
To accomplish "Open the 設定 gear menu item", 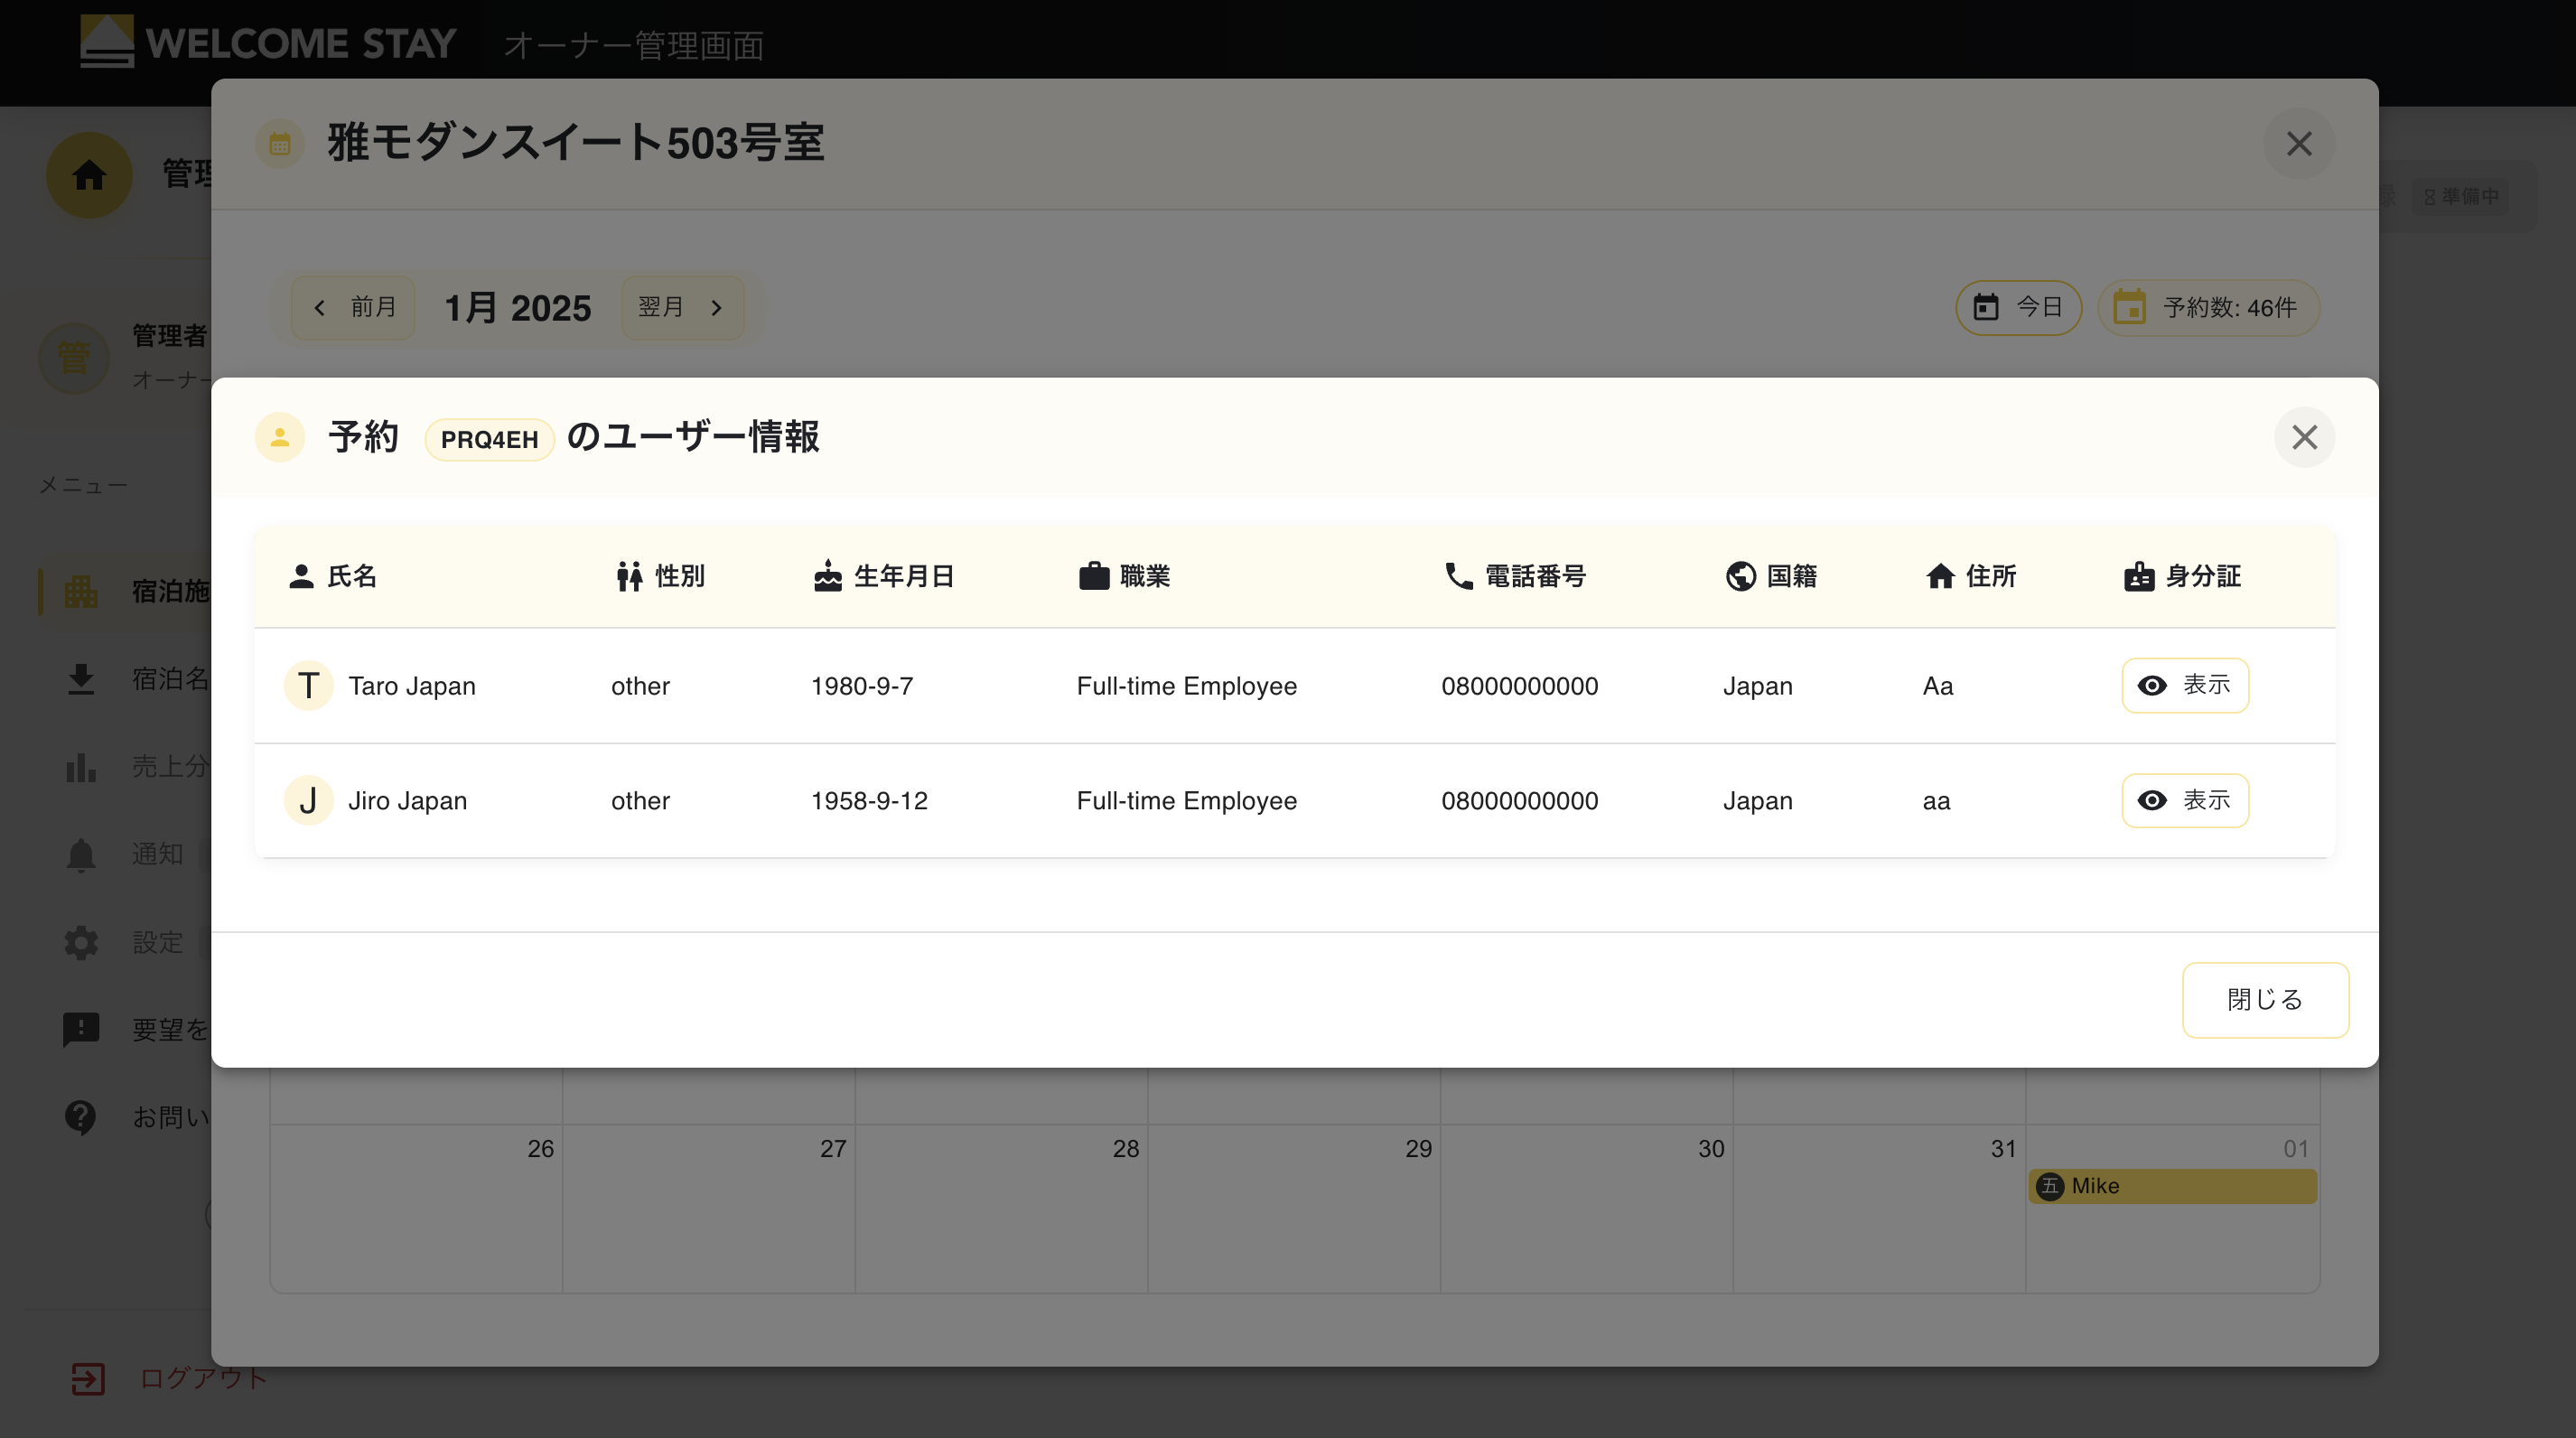I will [x=81, y=942].
